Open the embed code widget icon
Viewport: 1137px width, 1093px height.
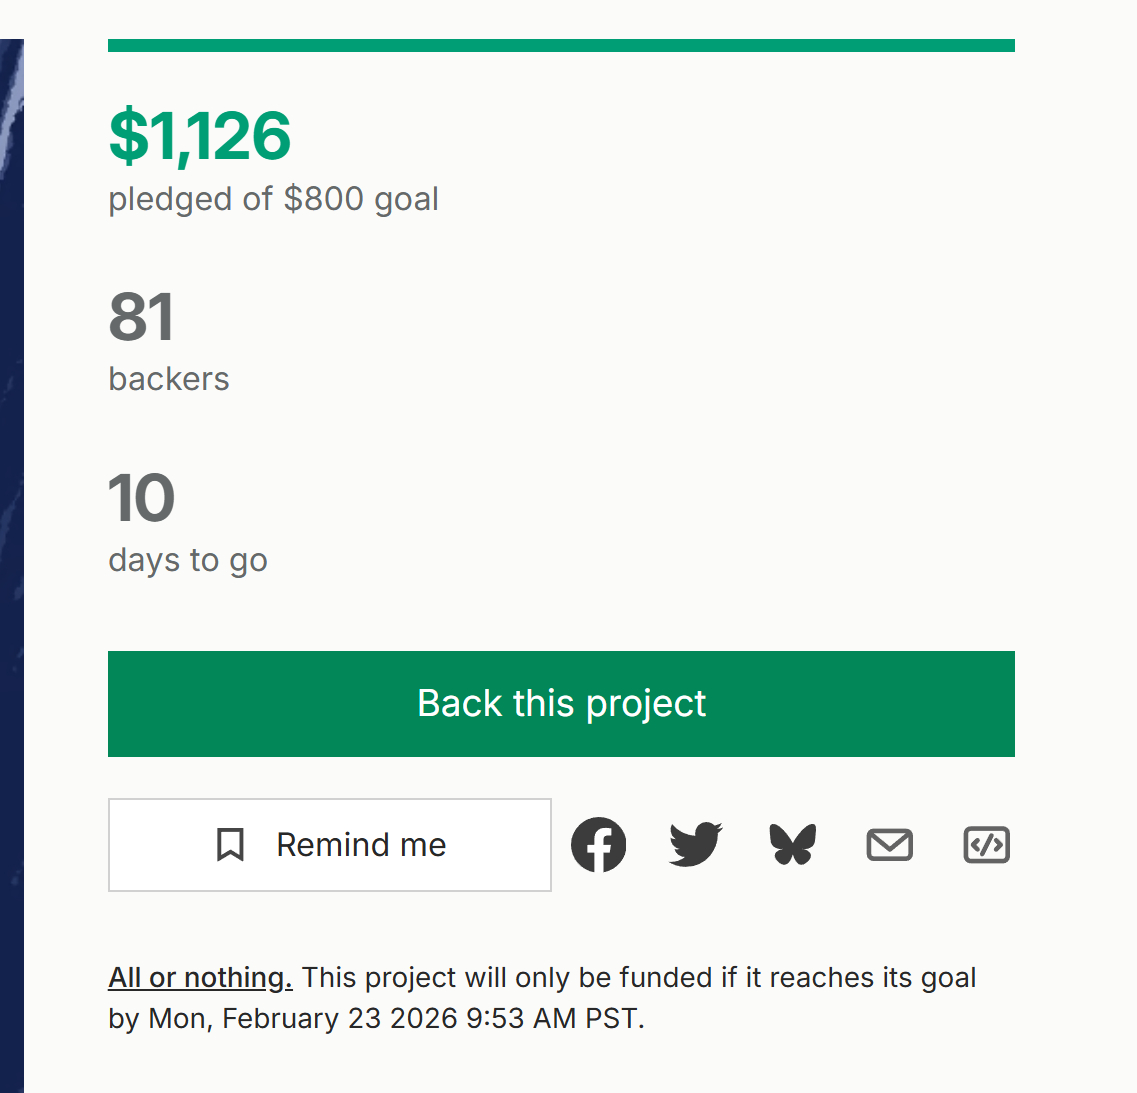986,845
